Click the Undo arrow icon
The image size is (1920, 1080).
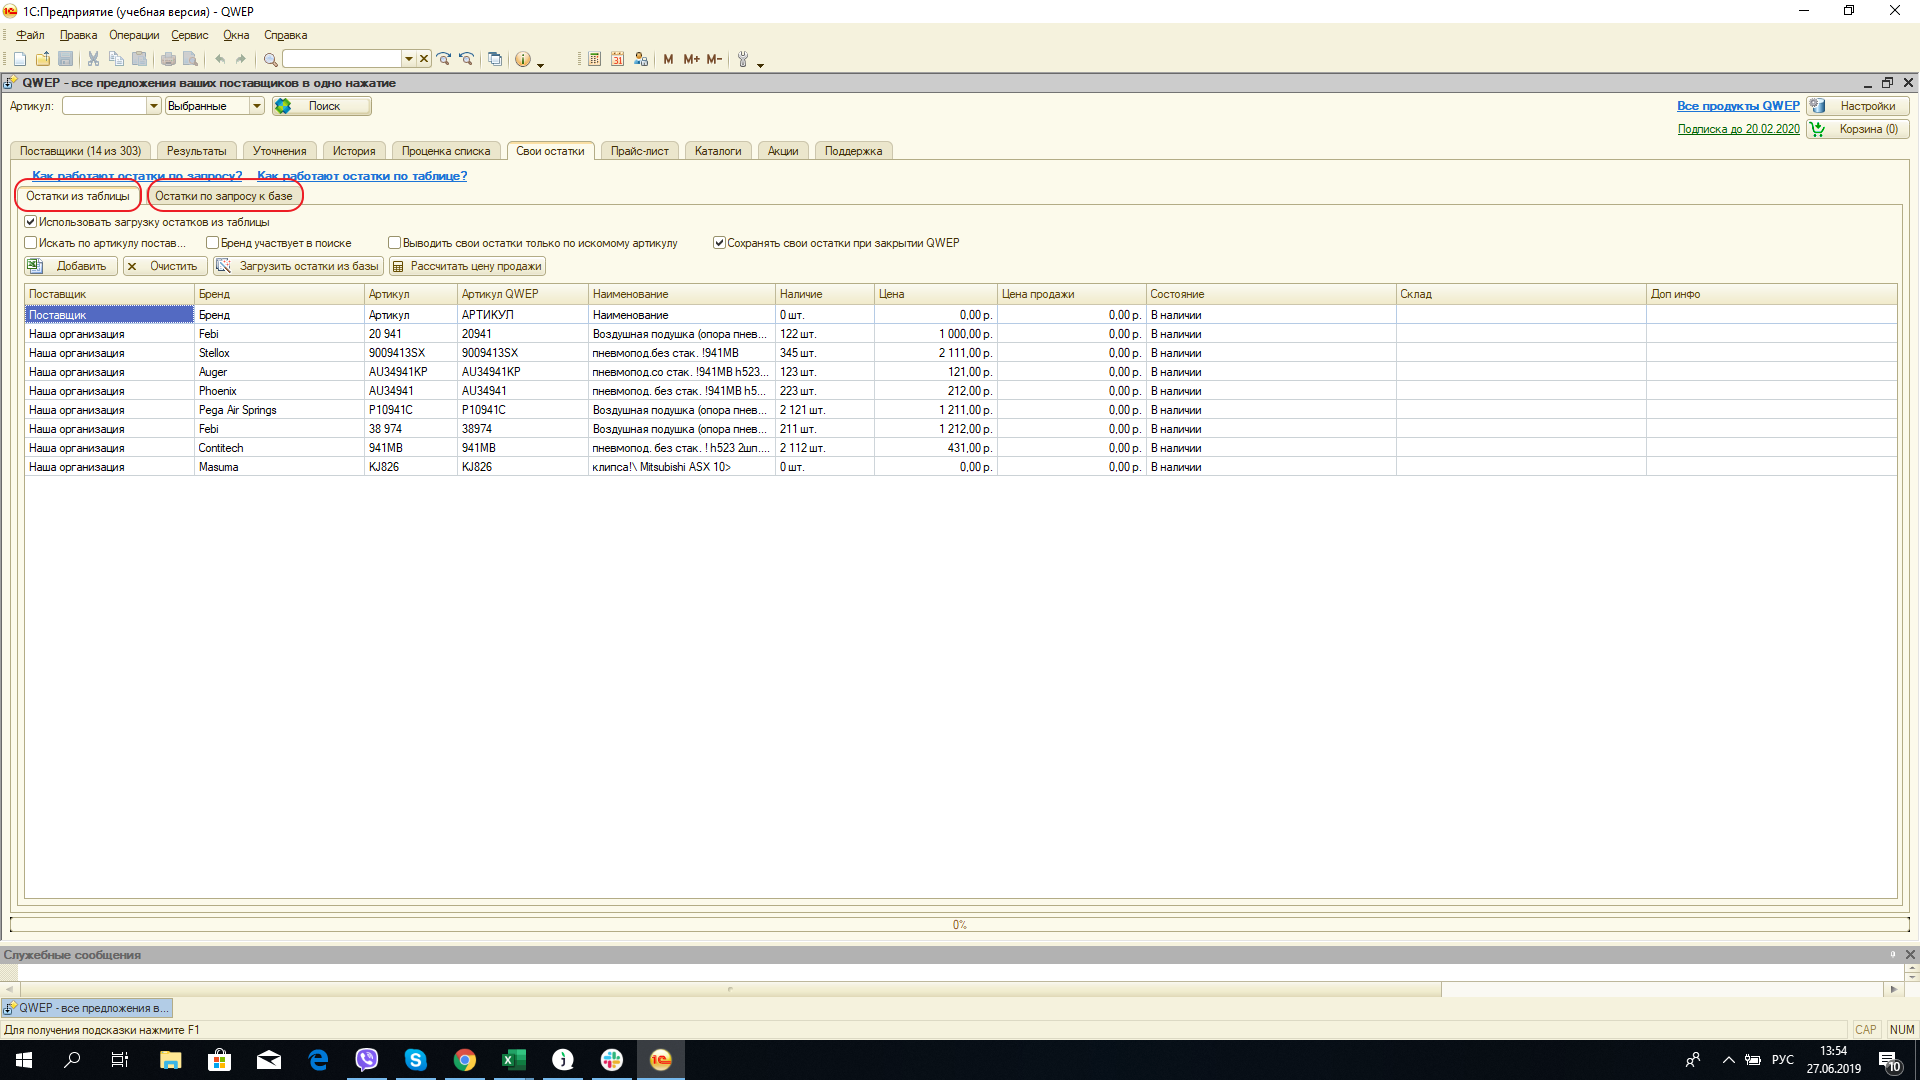click(219, 59)
